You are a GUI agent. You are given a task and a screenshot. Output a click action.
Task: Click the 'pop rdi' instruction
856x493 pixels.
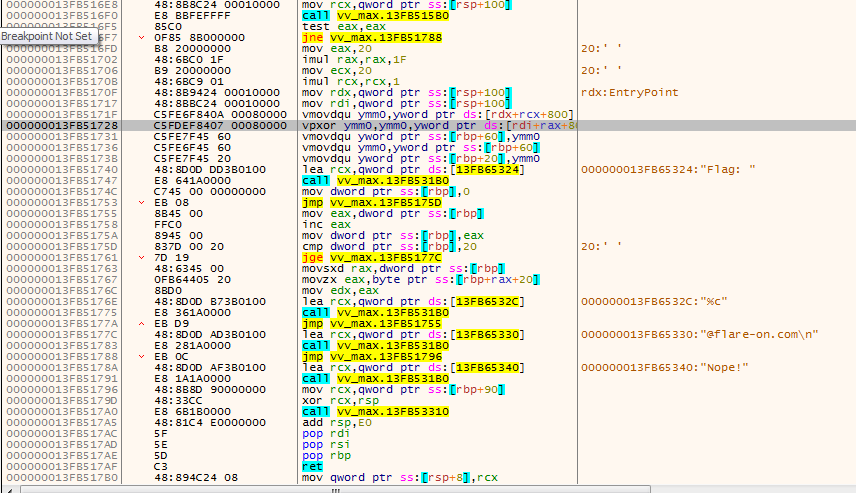click(x=326, y=433)
